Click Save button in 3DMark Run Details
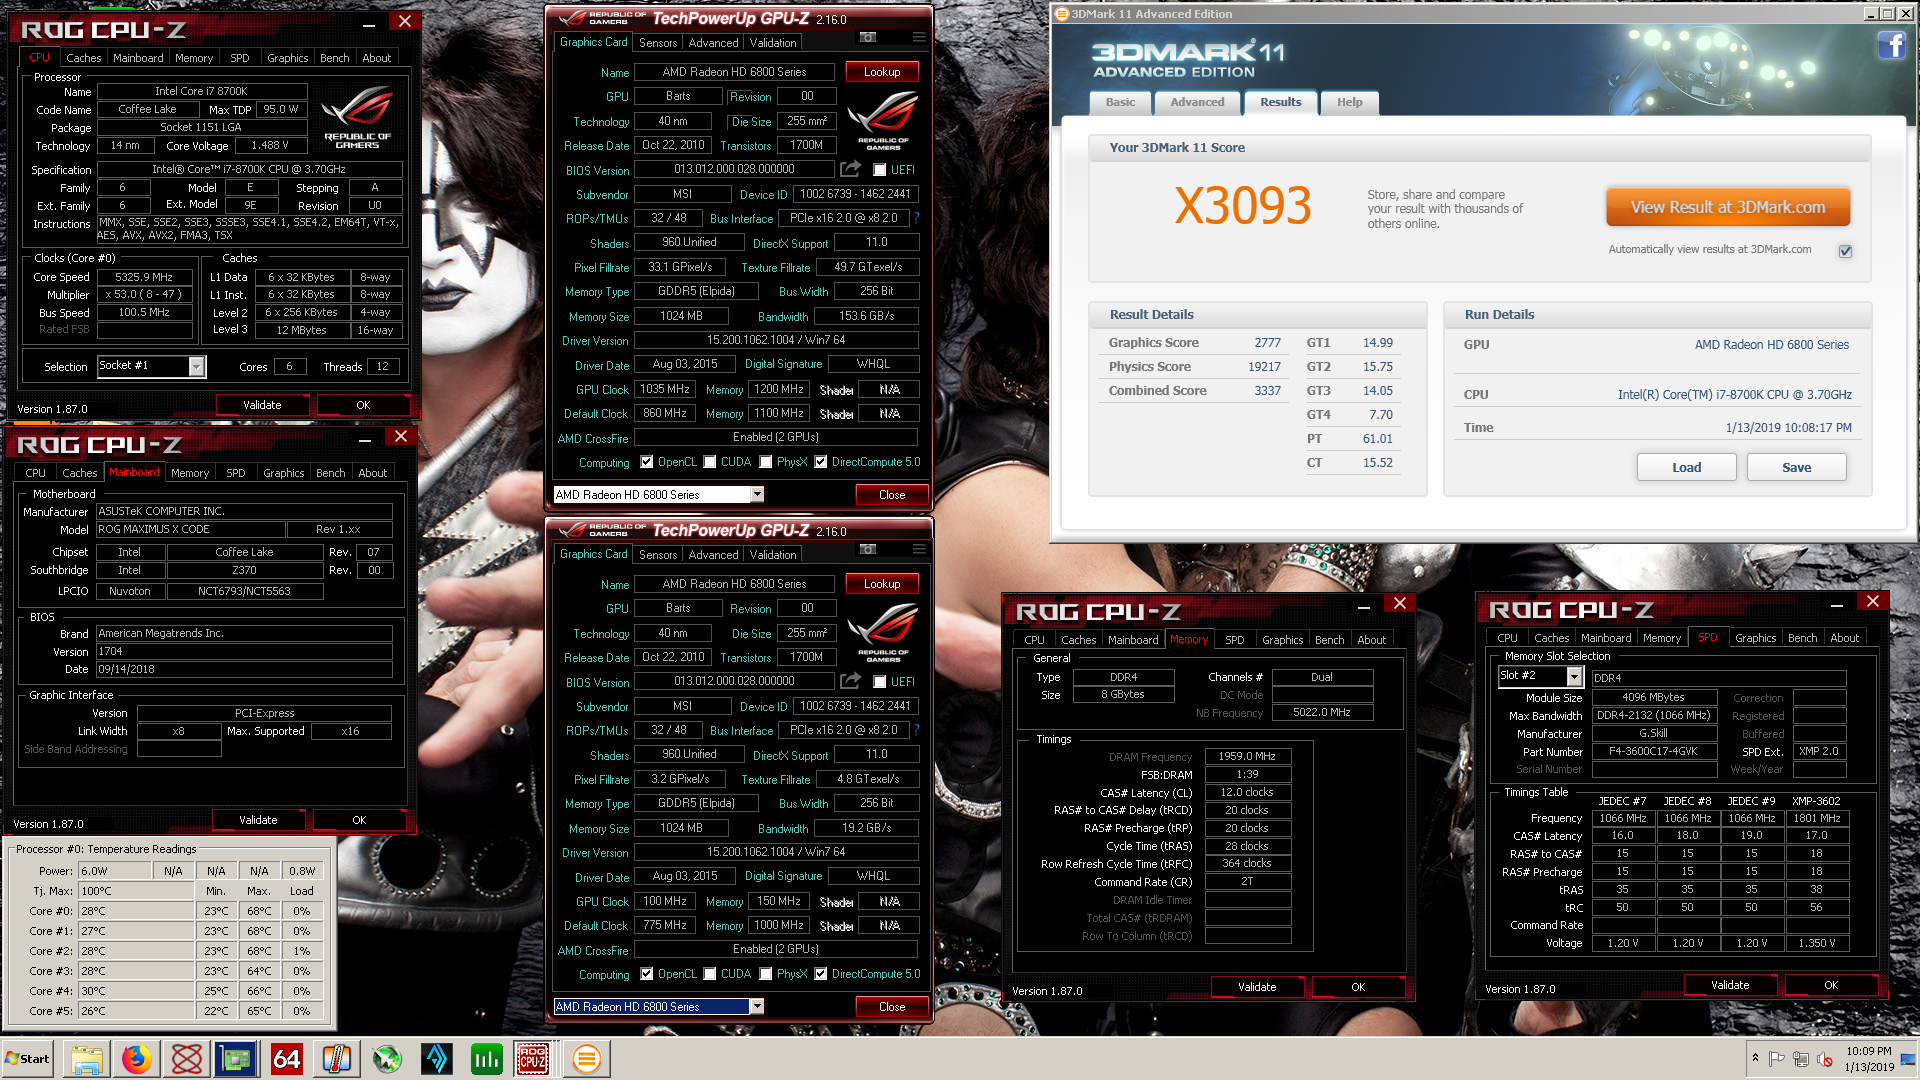This screenshot has width=1920, height=1080. 1796,467
